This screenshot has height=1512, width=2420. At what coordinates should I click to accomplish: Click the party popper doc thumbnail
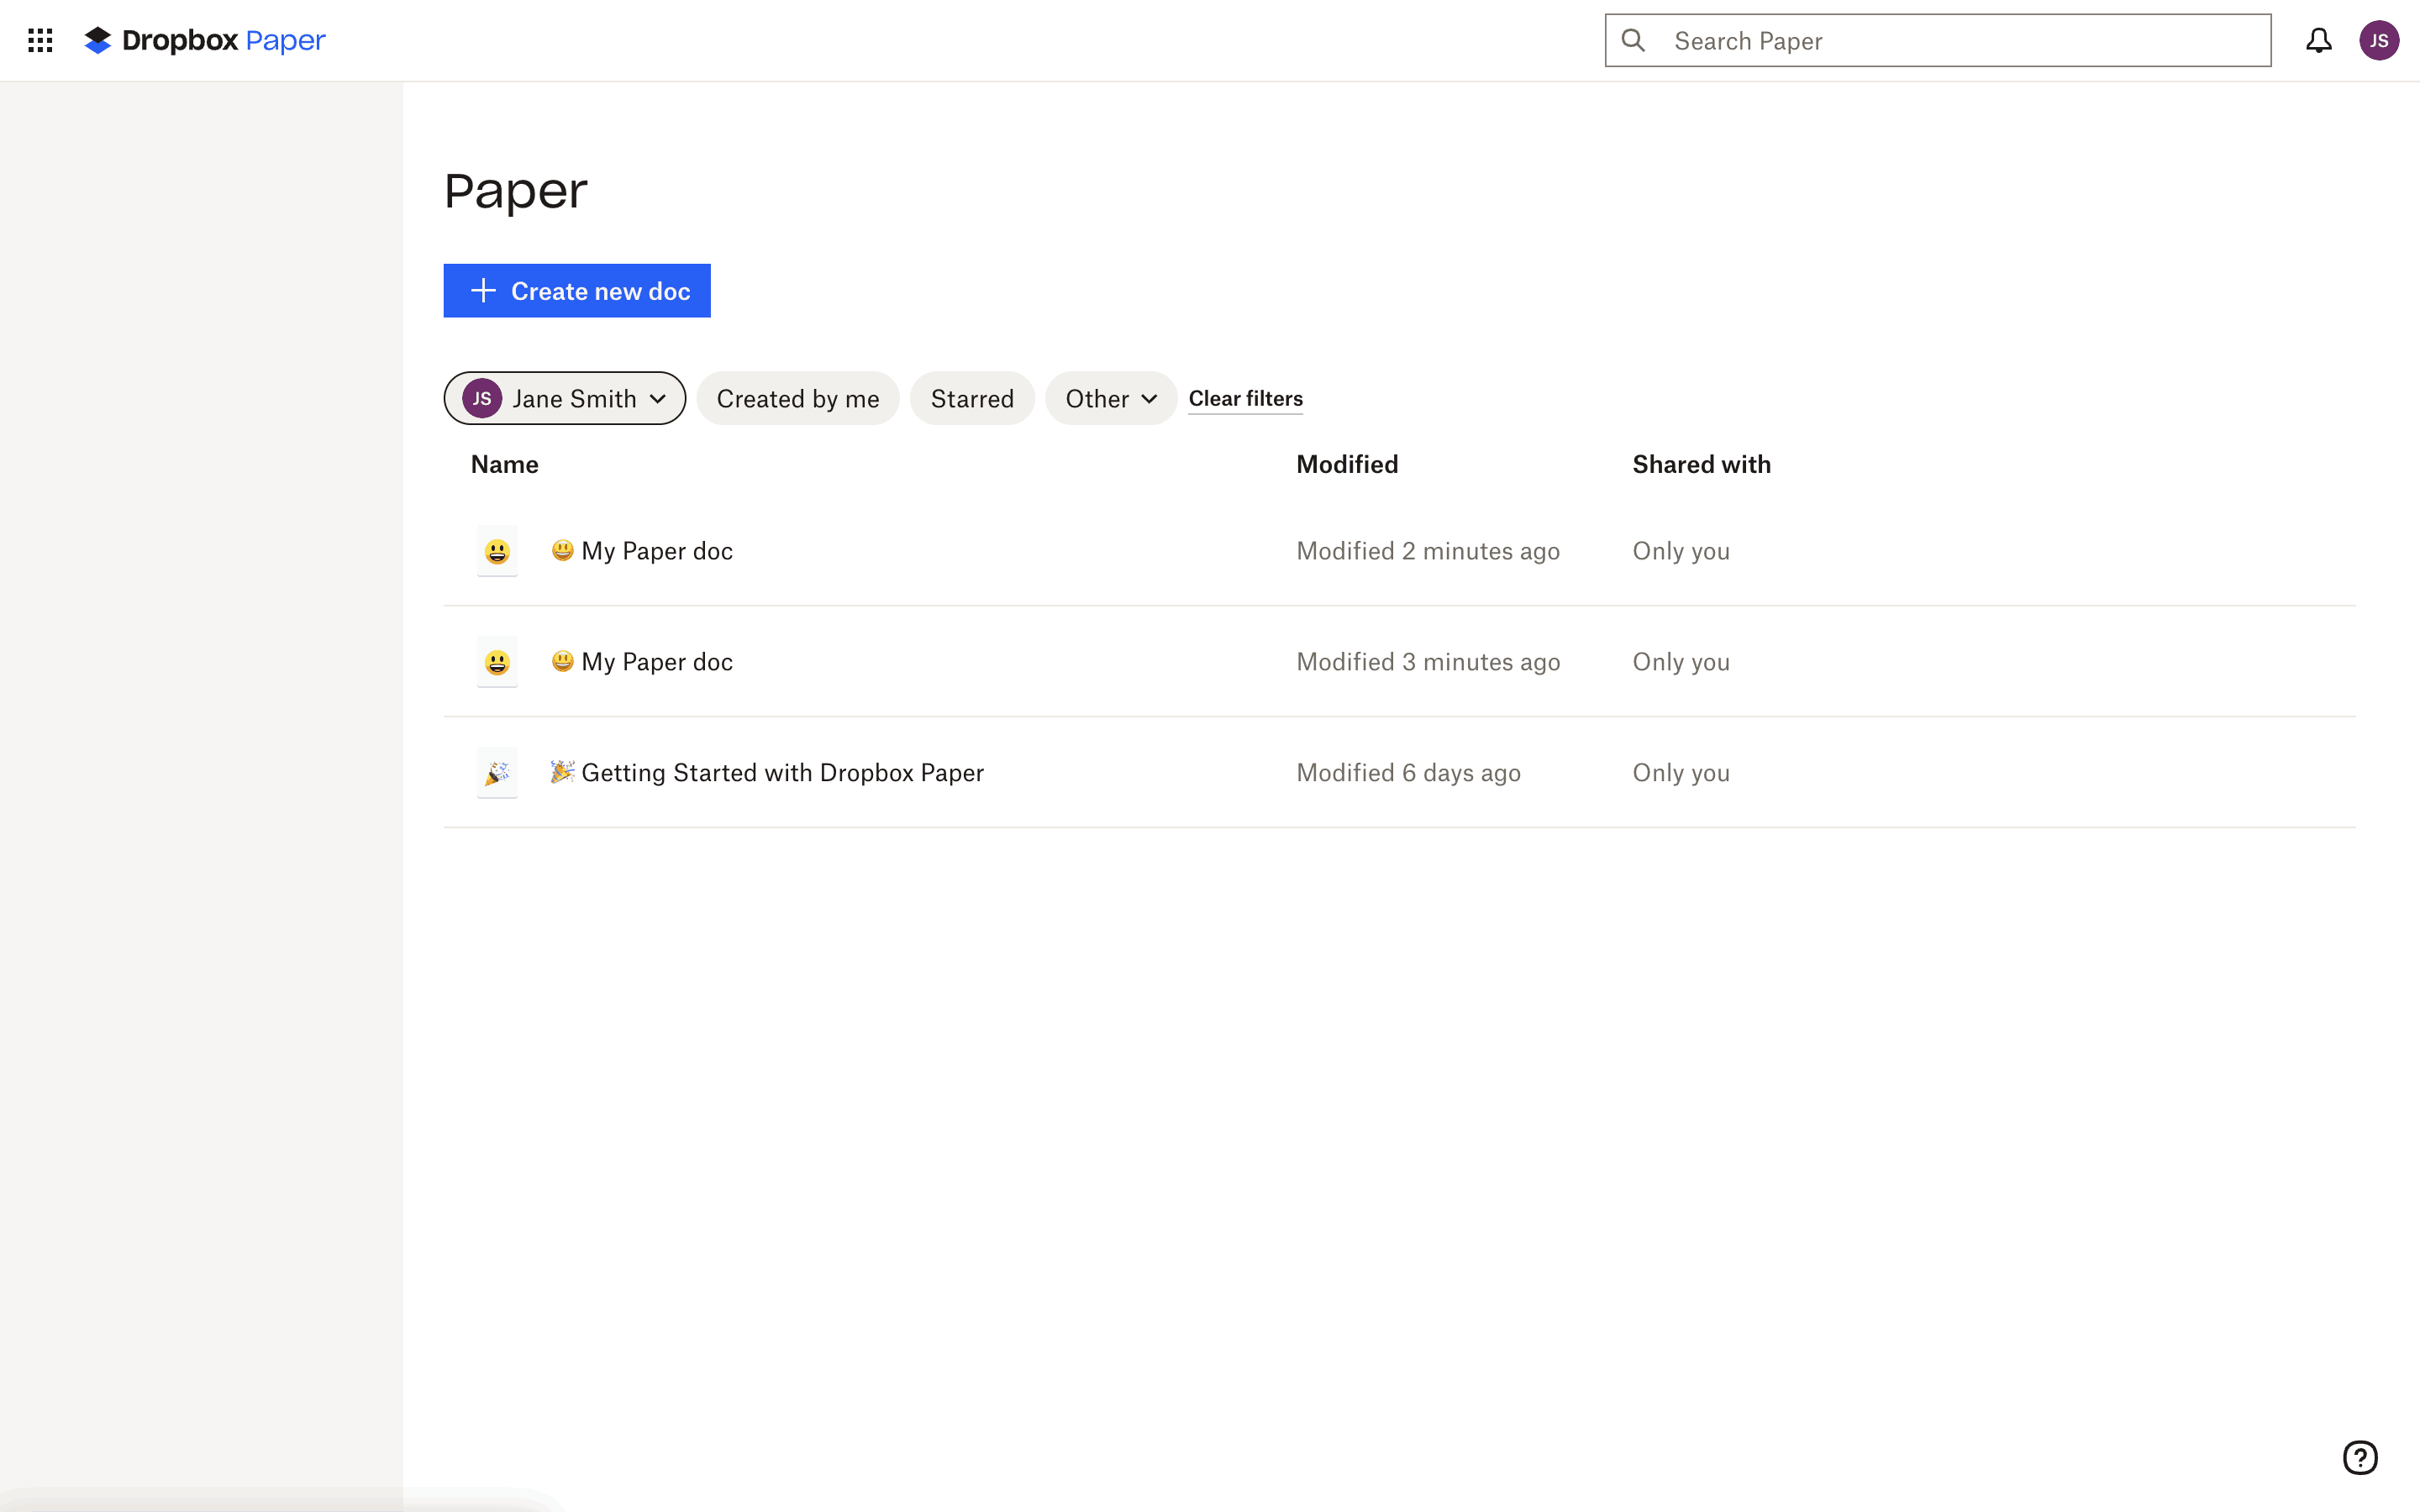pyautogui.click(x=497, y=773)
